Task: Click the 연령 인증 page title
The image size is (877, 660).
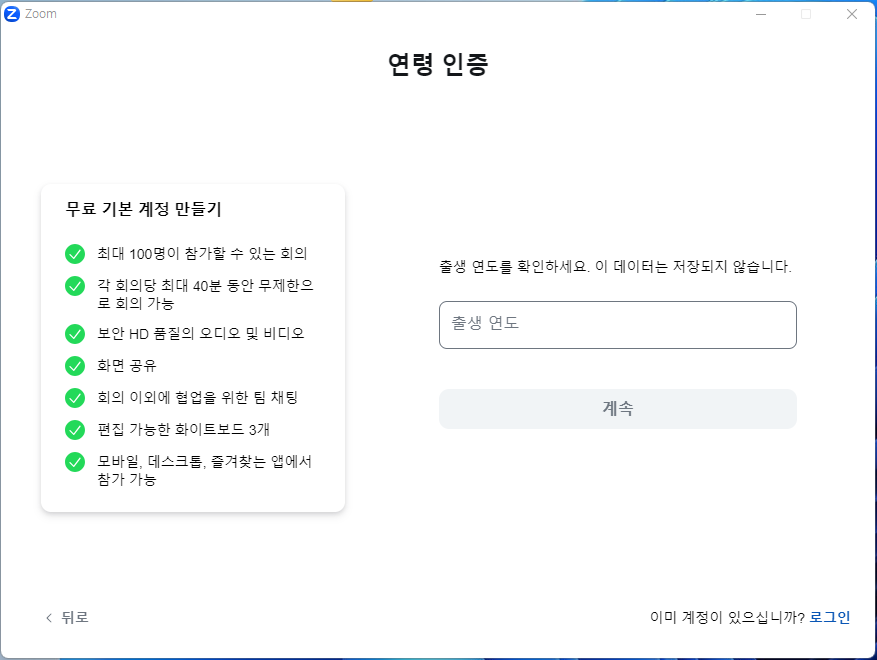Action: click(438, 62)
